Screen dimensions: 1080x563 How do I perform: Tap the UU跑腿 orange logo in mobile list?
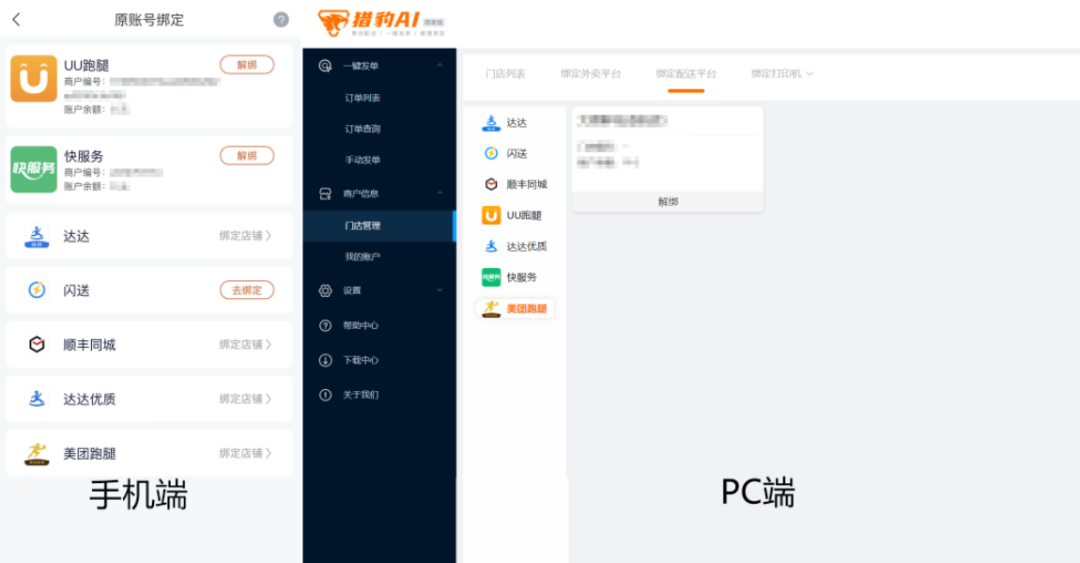(x=34, y=79)
